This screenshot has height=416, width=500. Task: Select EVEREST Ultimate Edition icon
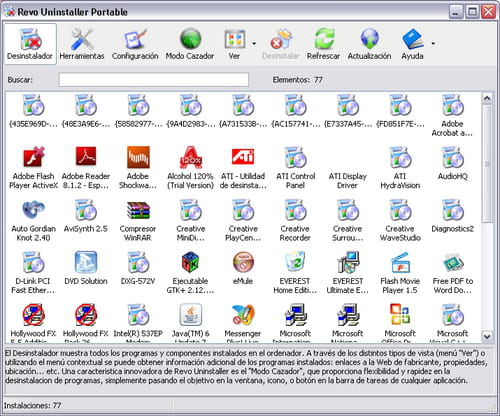tap(348, 262)
